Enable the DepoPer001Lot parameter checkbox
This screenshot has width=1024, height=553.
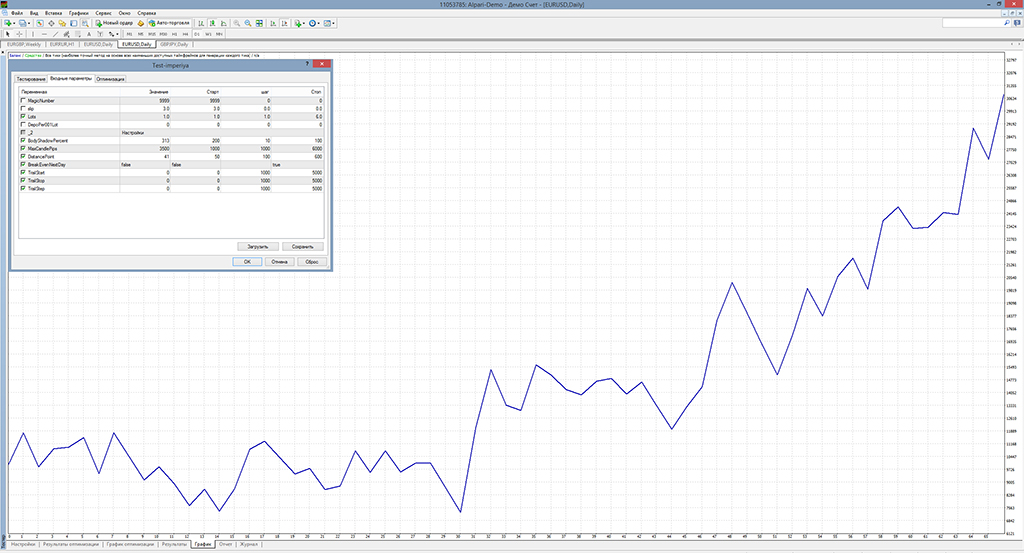(x=23, y=124)
